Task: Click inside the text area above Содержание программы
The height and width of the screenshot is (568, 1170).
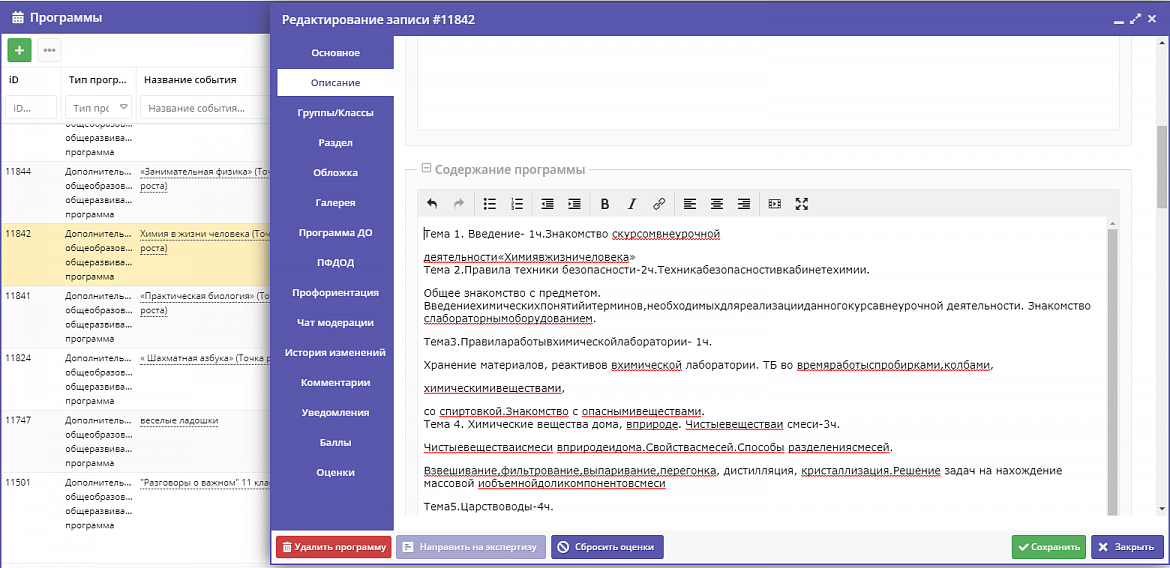Action: click(x=768, y=86)
